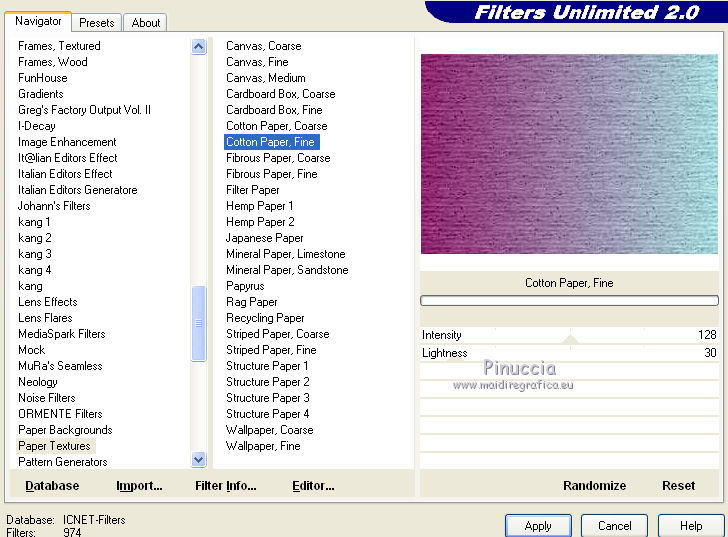Open Help
The width and height of the screenshot is (728, 537).
tap(691, 526)
